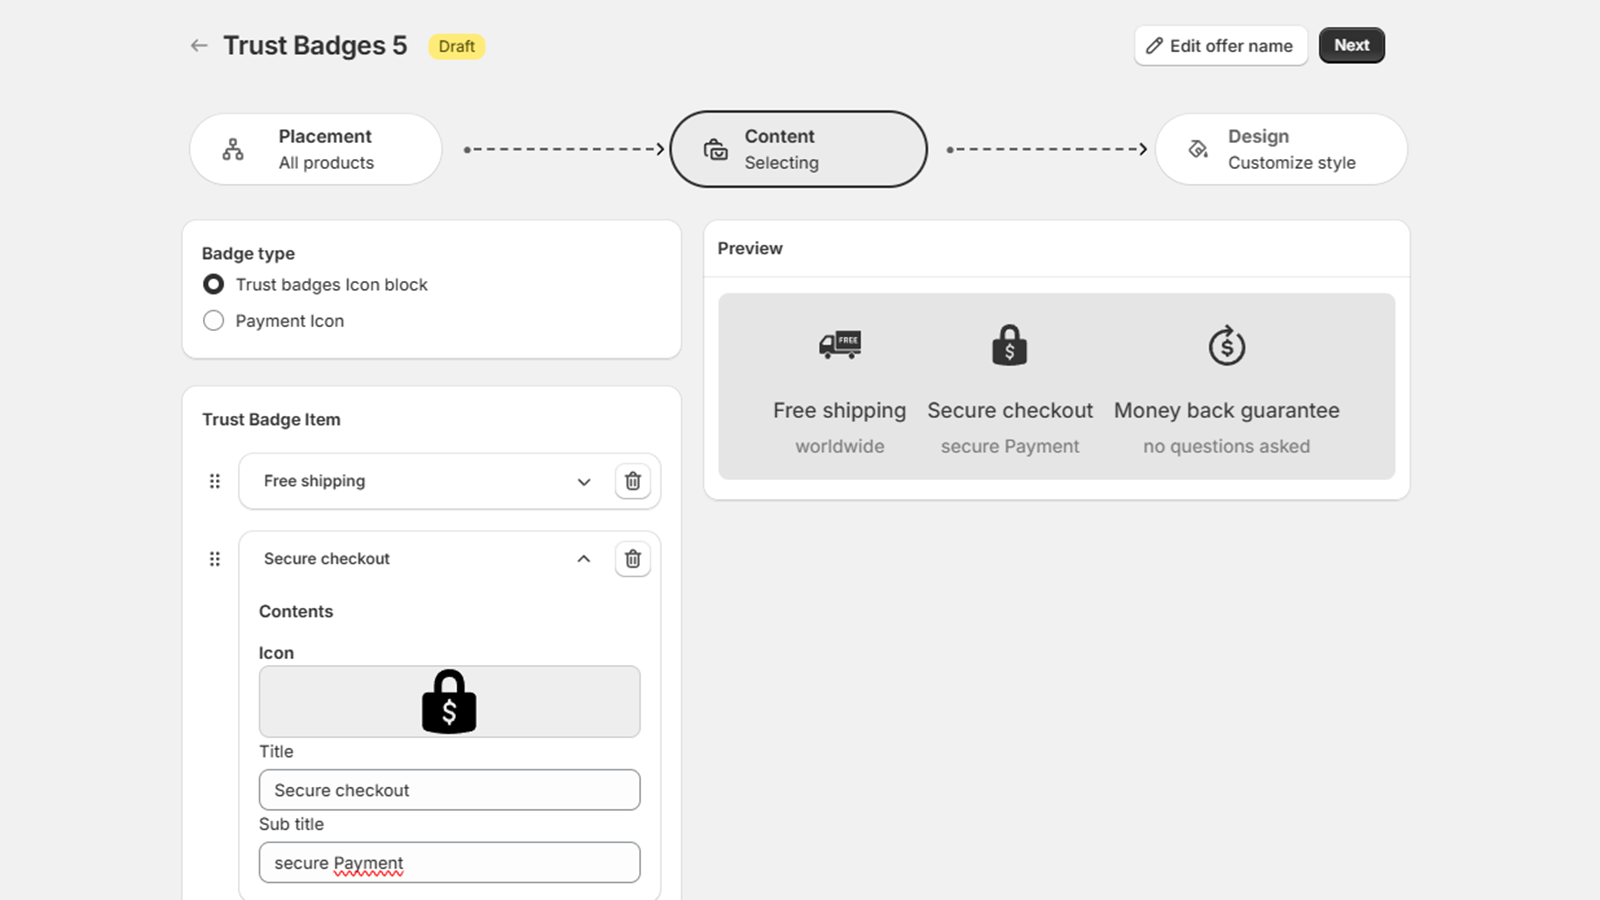
Task: Delete the Secure checkout badge item
Action: (x=633, y=559)
